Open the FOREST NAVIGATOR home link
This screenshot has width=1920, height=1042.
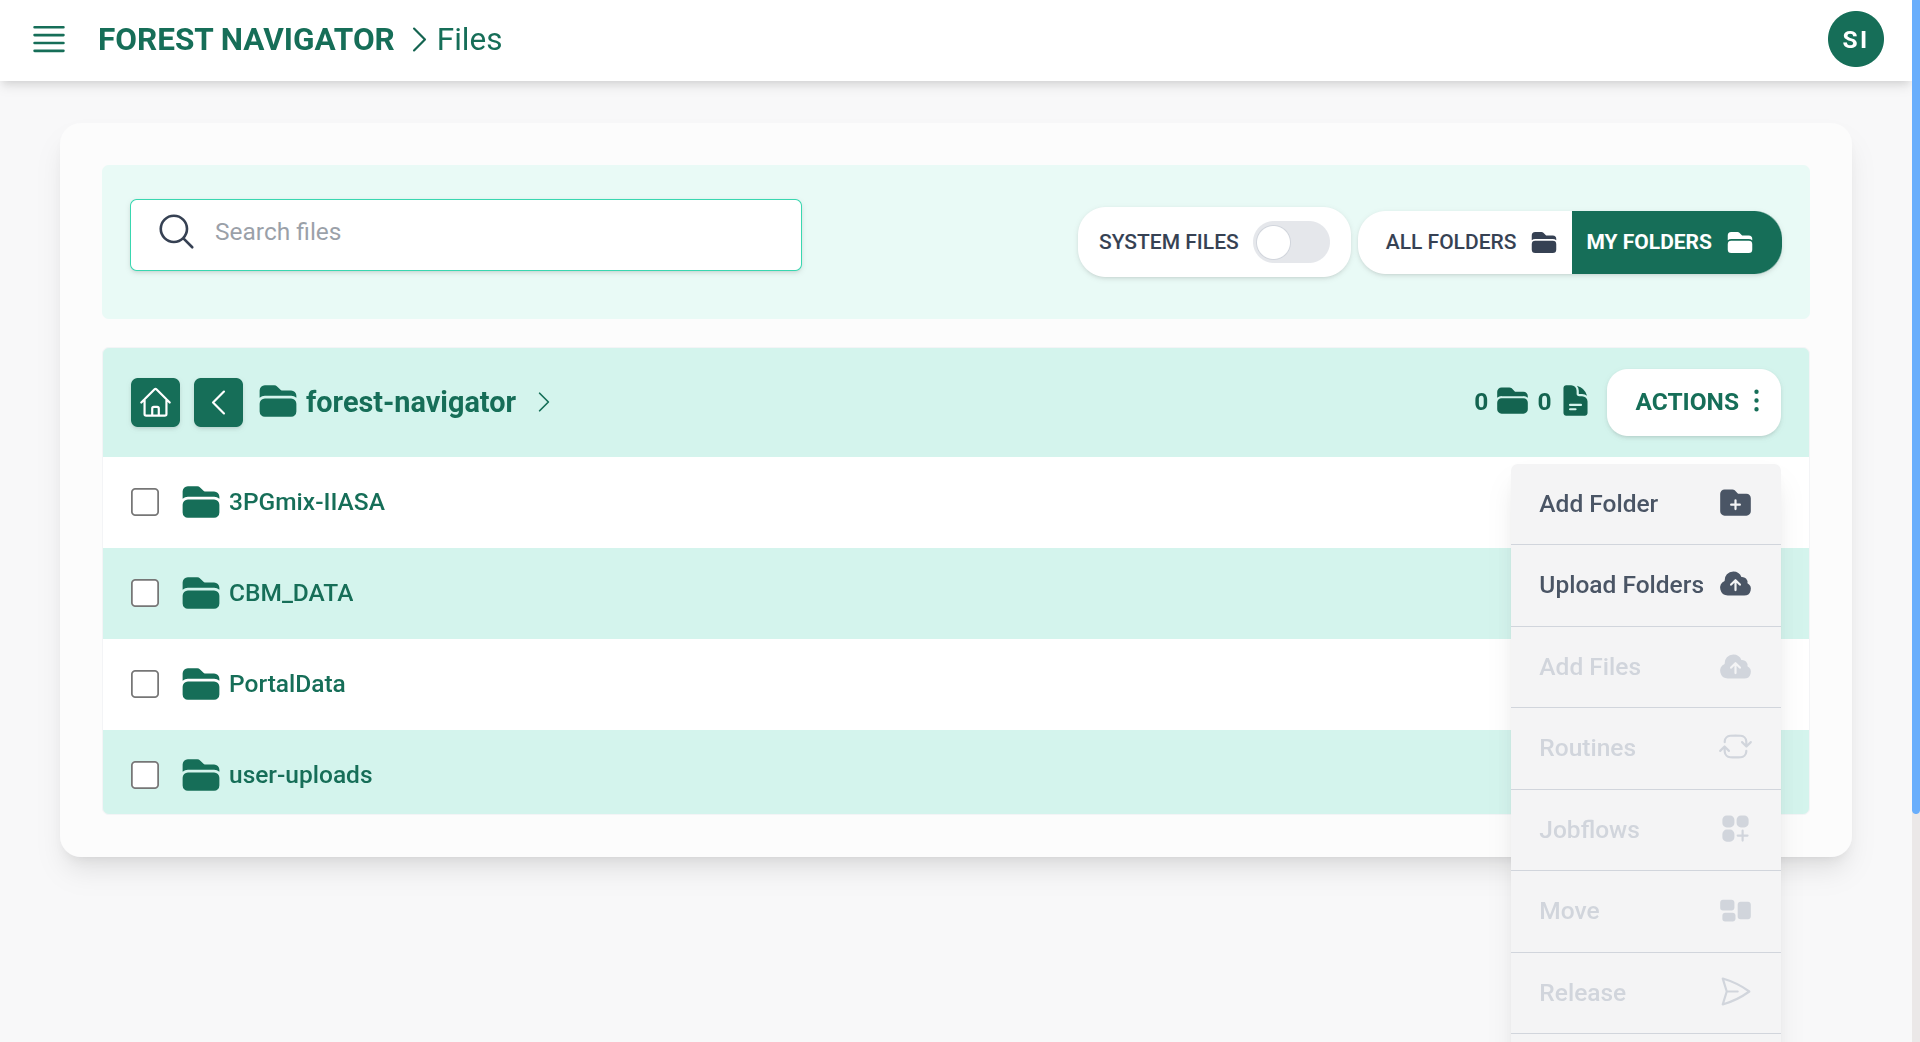(x=246, y=39)
